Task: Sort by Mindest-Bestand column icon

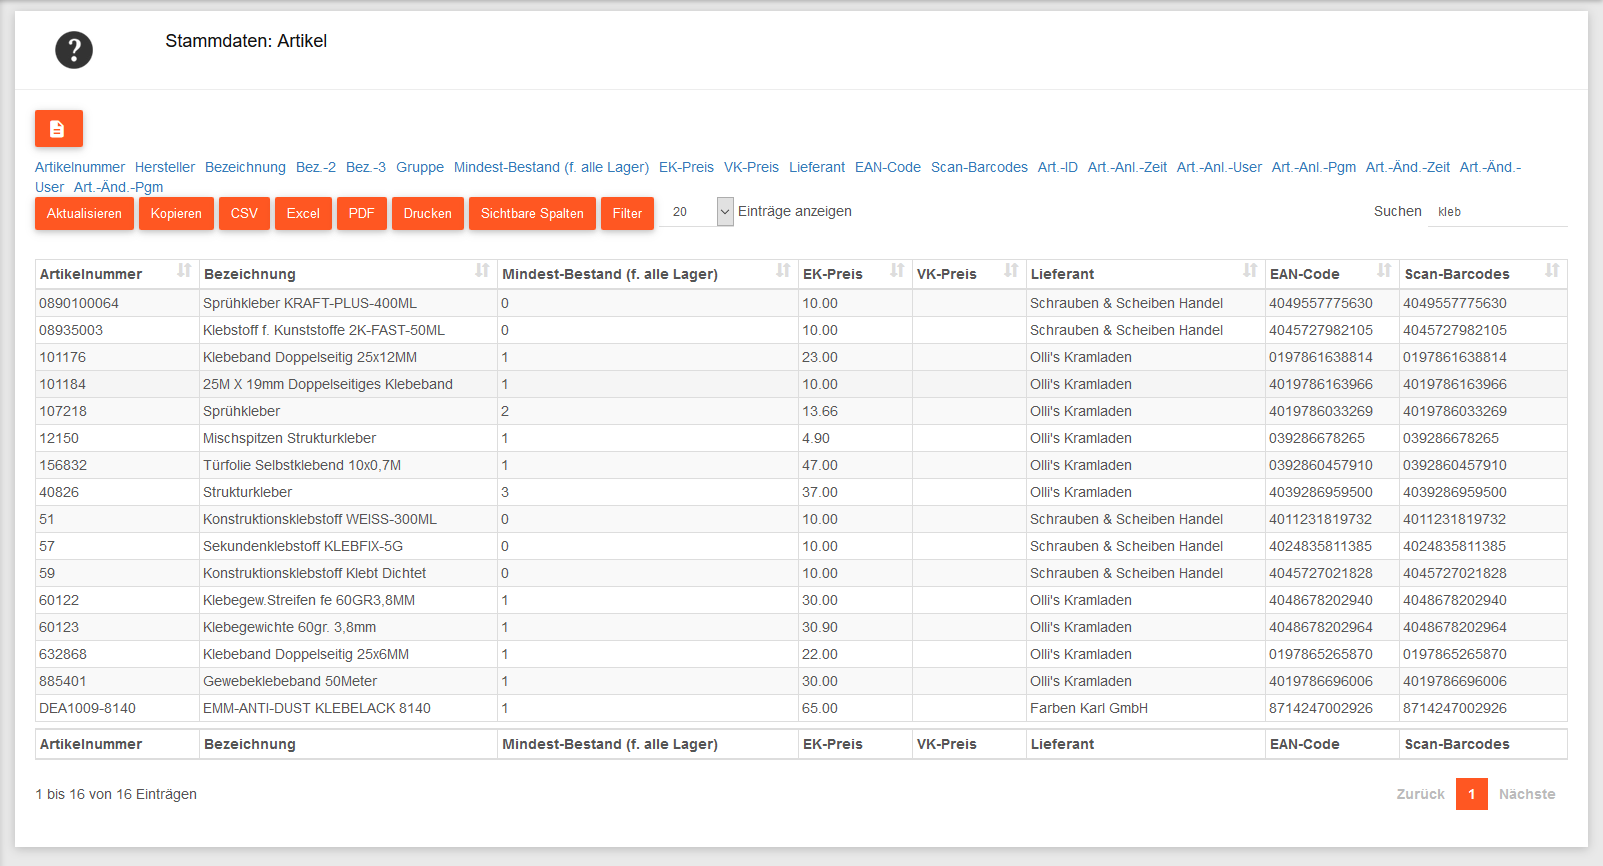Action: click(783, 271)
